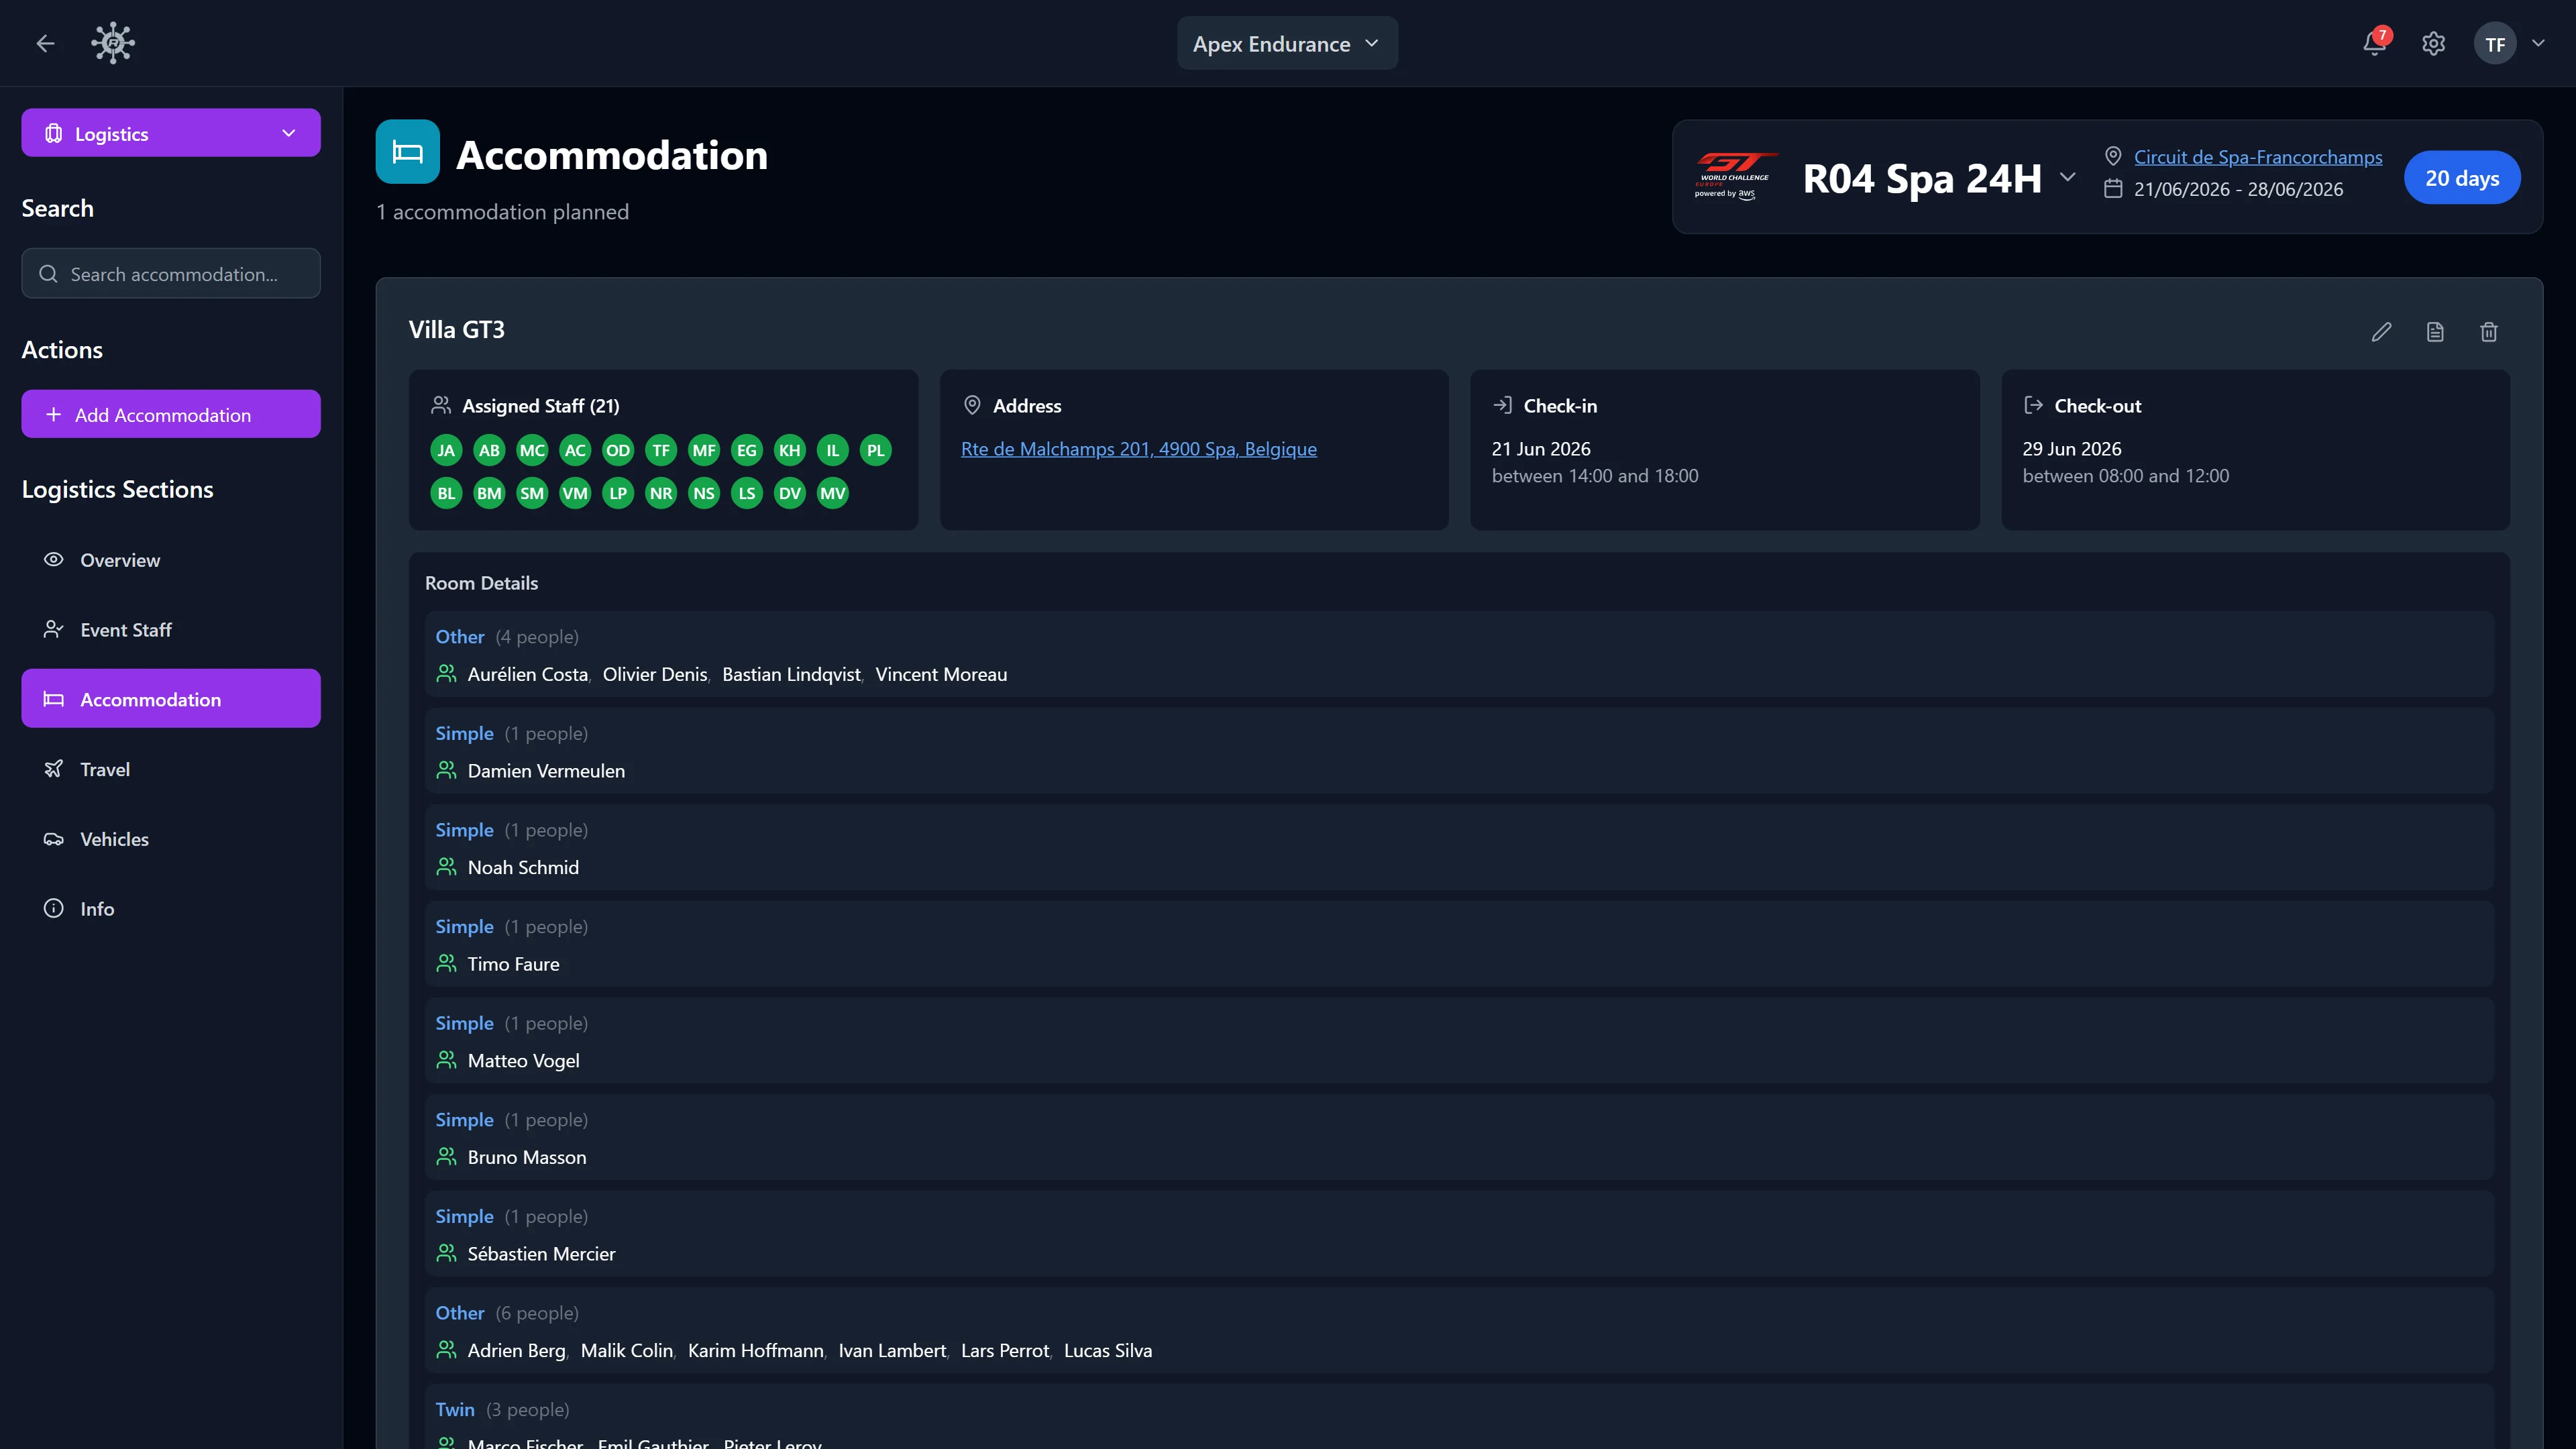Click the 29 Jun 2026 check-out date
The image size is (2576, 1449).
tap(2071, 449)
